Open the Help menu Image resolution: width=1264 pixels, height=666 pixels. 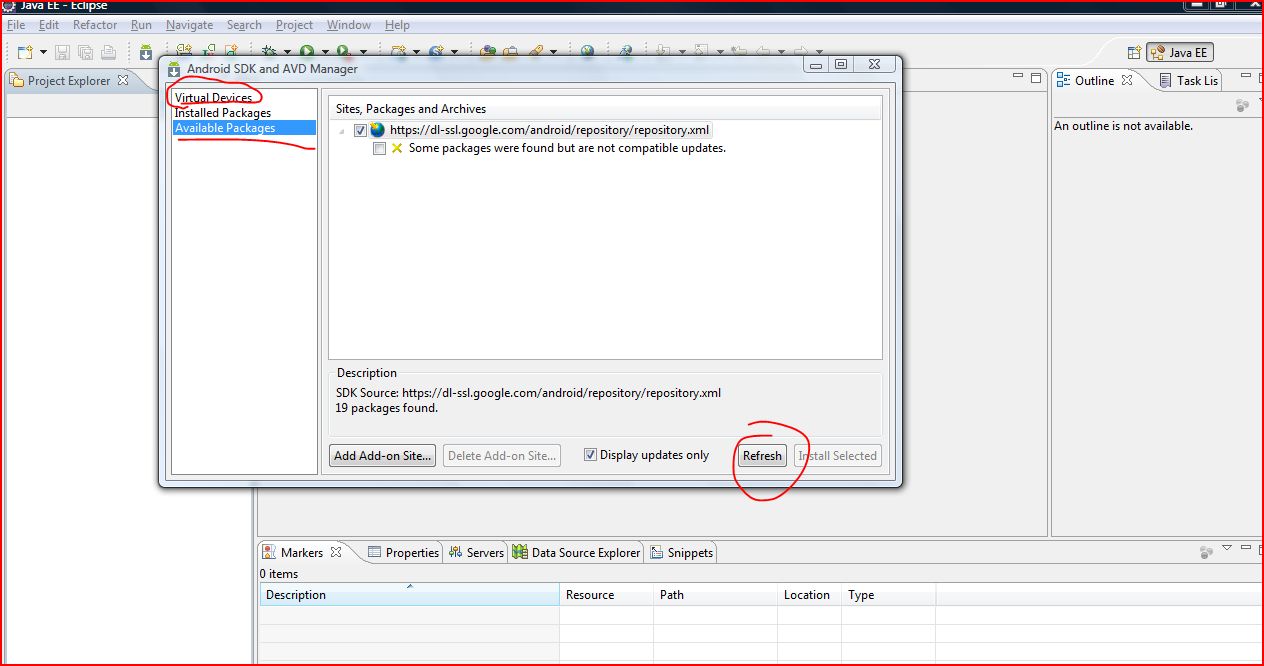[x=397, y=25]
